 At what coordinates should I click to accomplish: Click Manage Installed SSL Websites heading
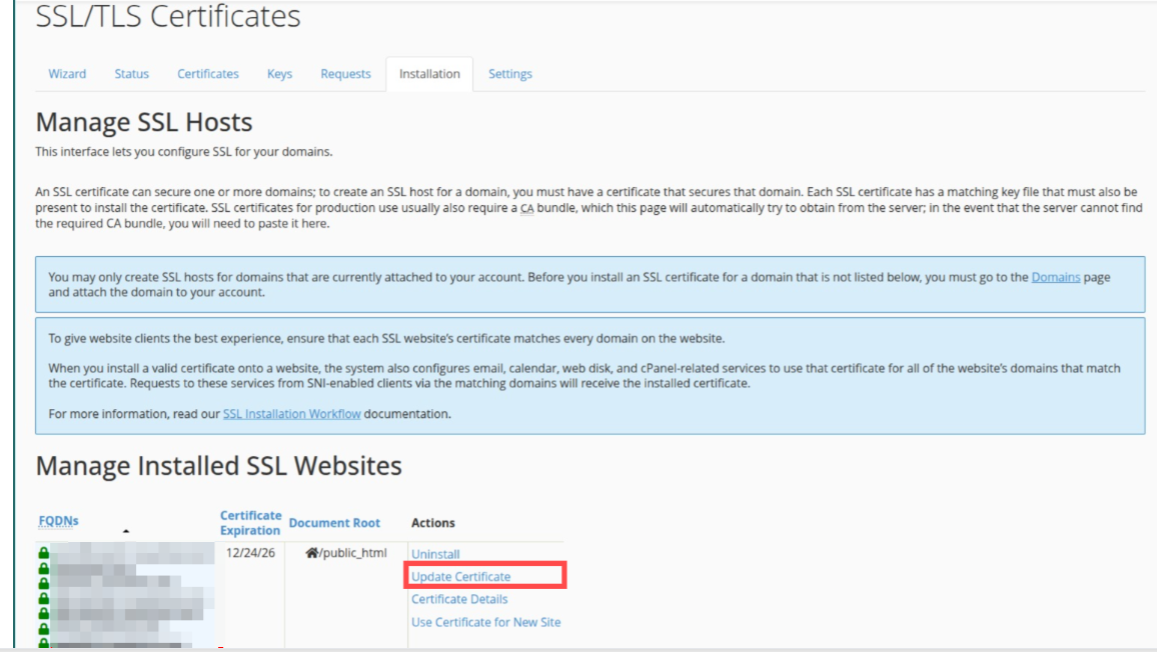point(218,465)
